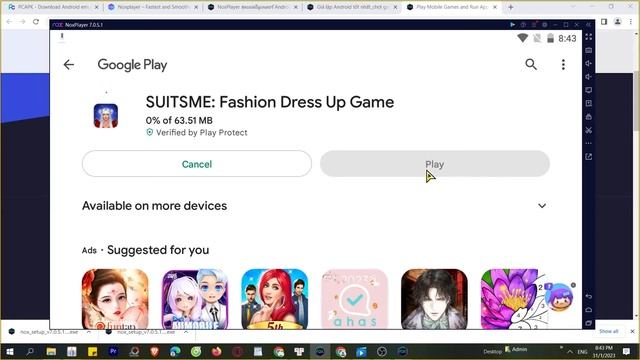The width and height of the screenshot is (640, 360).
Task: Open the browser three-dot menu
Action: coord(631,22)
